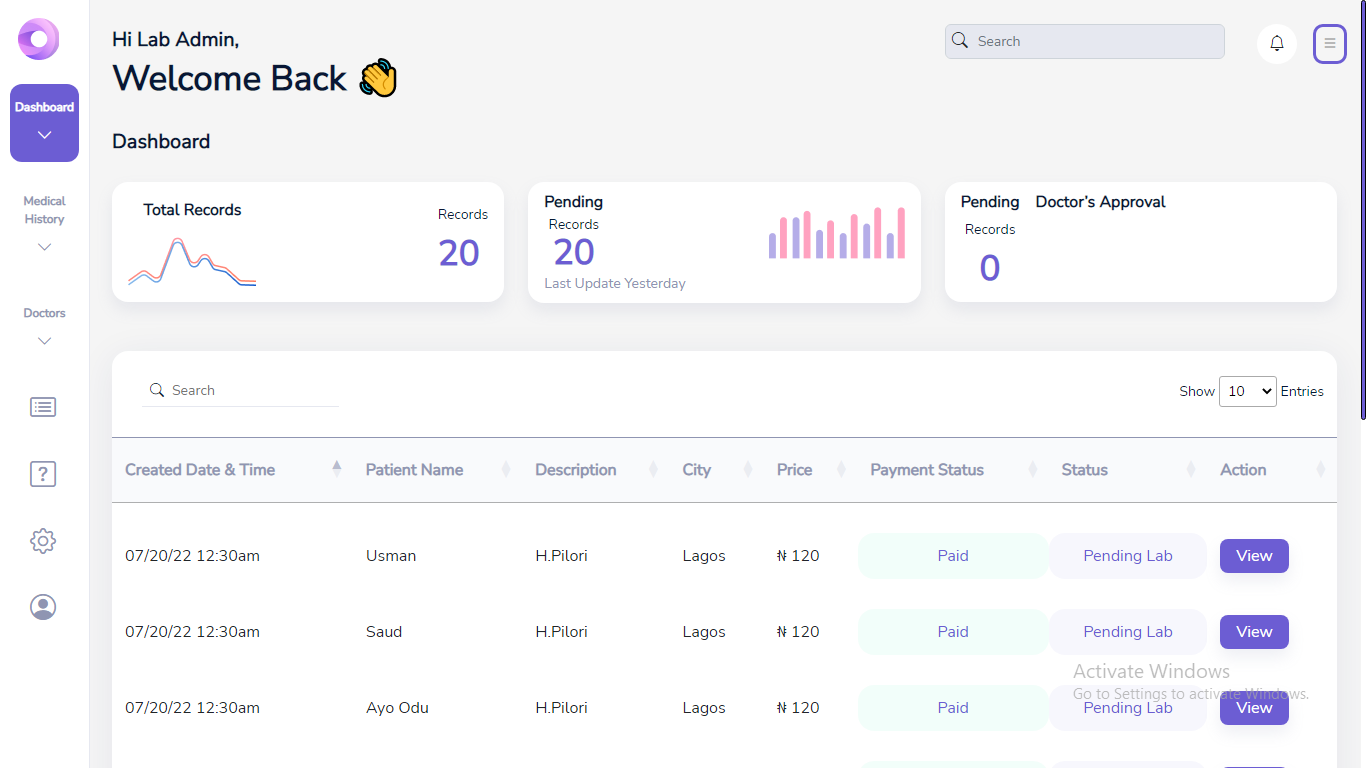View Saud's record
This screenshot has height=768, width=1366.
(x=1254, y=632)
